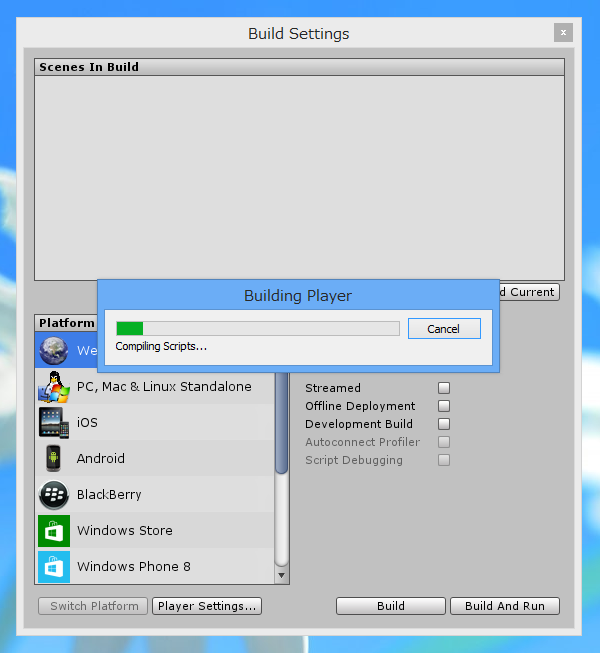The image size is (600, 653).
Task: Click the Platform list header
Action: [x=67, y=323]
